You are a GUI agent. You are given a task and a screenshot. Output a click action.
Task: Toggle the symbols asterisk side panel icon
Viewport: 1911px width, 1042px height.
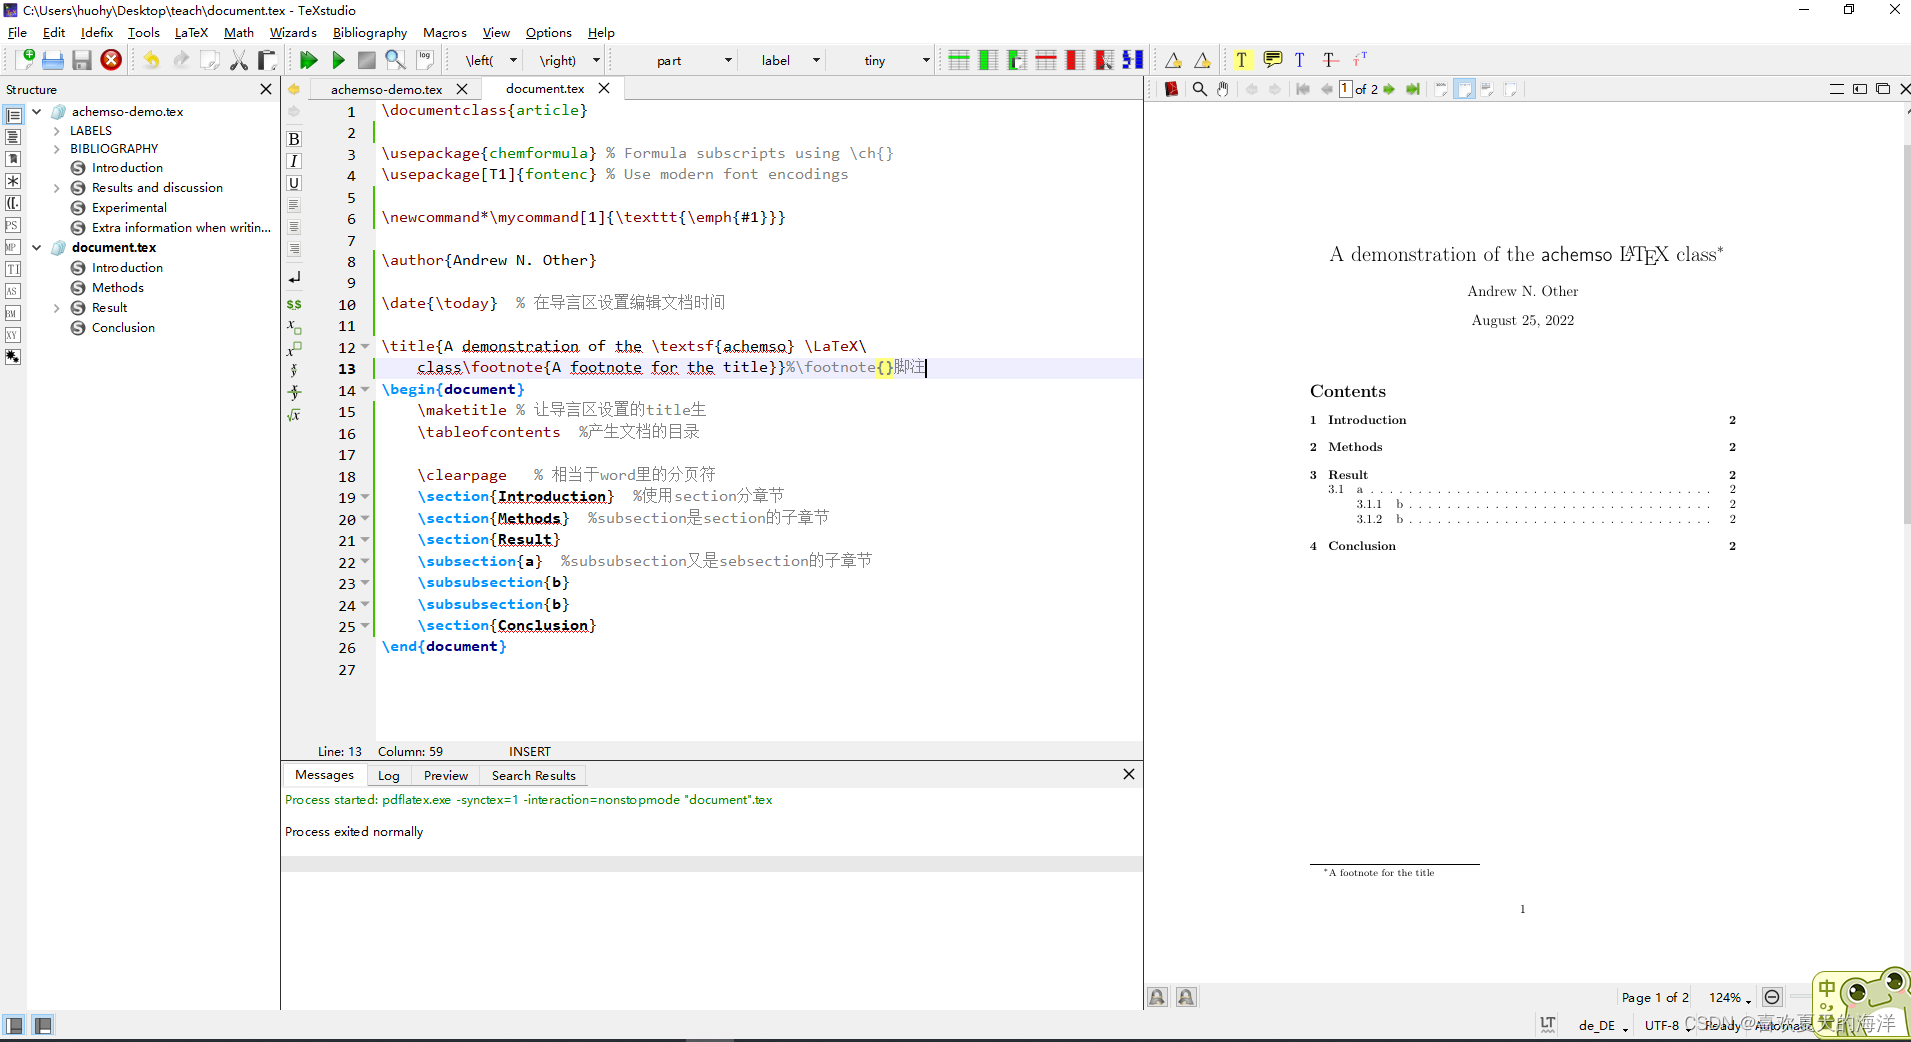(x=13, y=181)
